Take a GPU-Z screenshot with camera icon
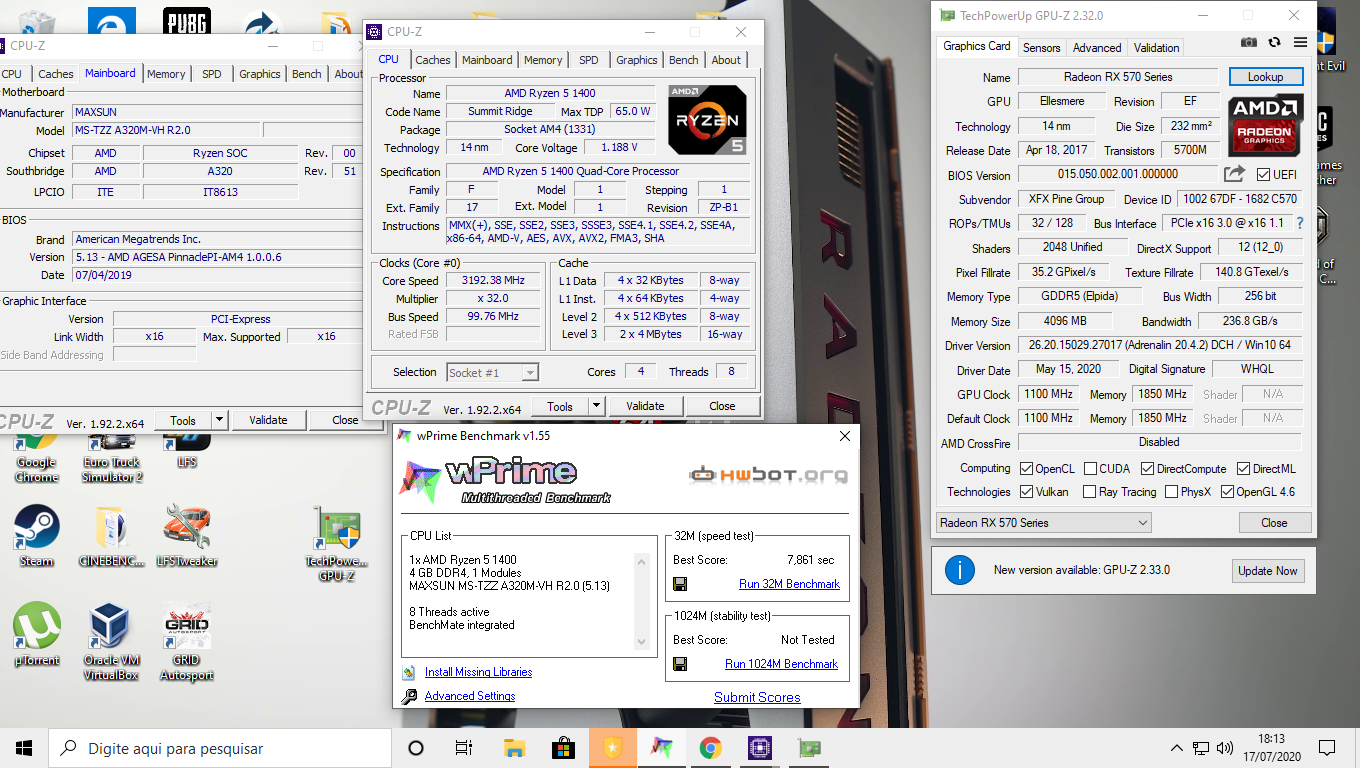This screenshot has width=1360, height=768. (1249, 42)
